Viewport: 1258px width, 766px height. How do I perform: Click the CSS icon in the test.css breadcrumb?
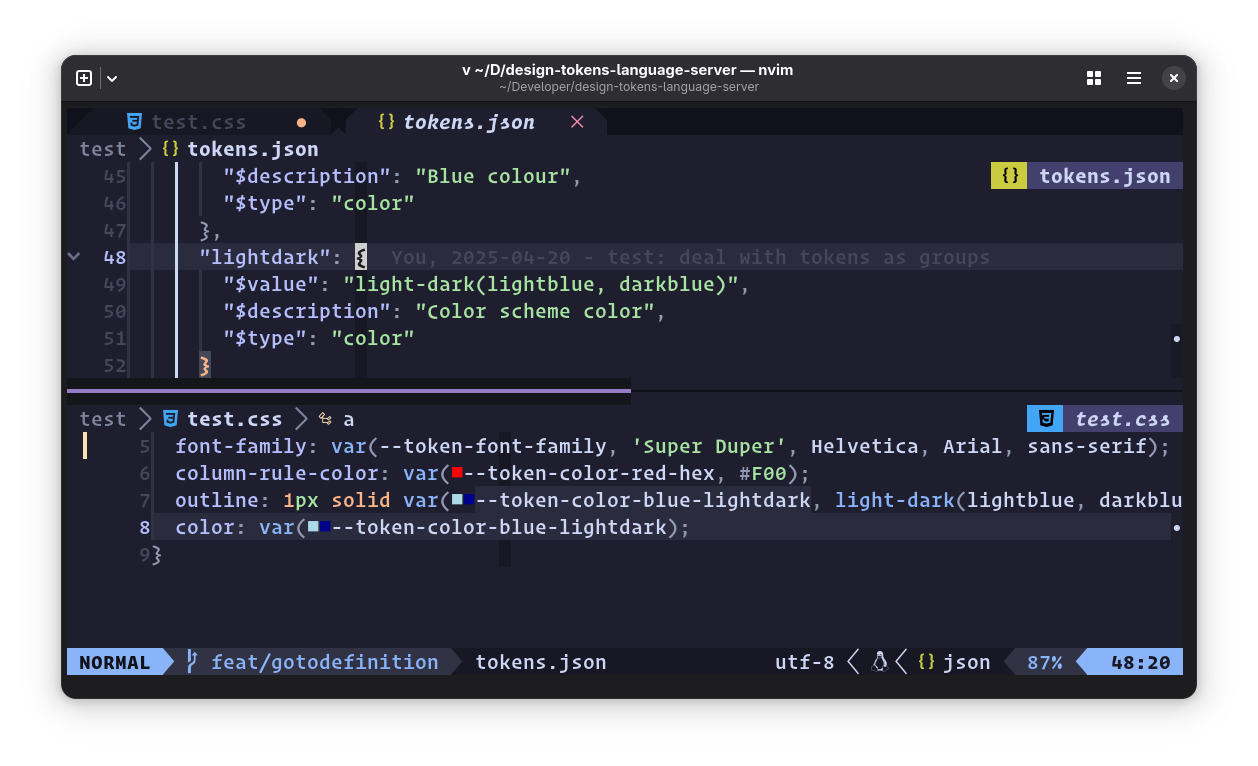click(x=169, y=419)
